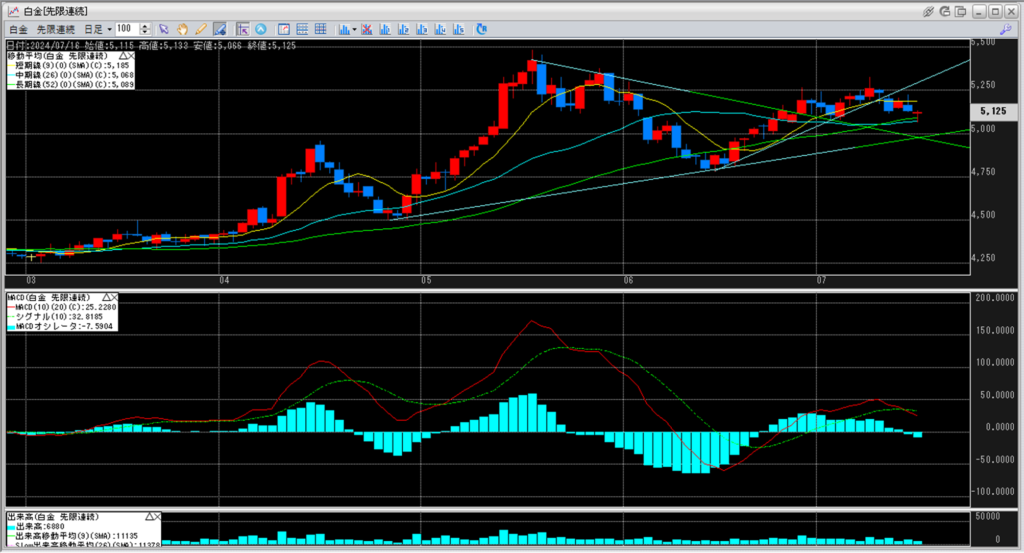Open the bar chart indicator dropdown arrow

tap(355, 29)
